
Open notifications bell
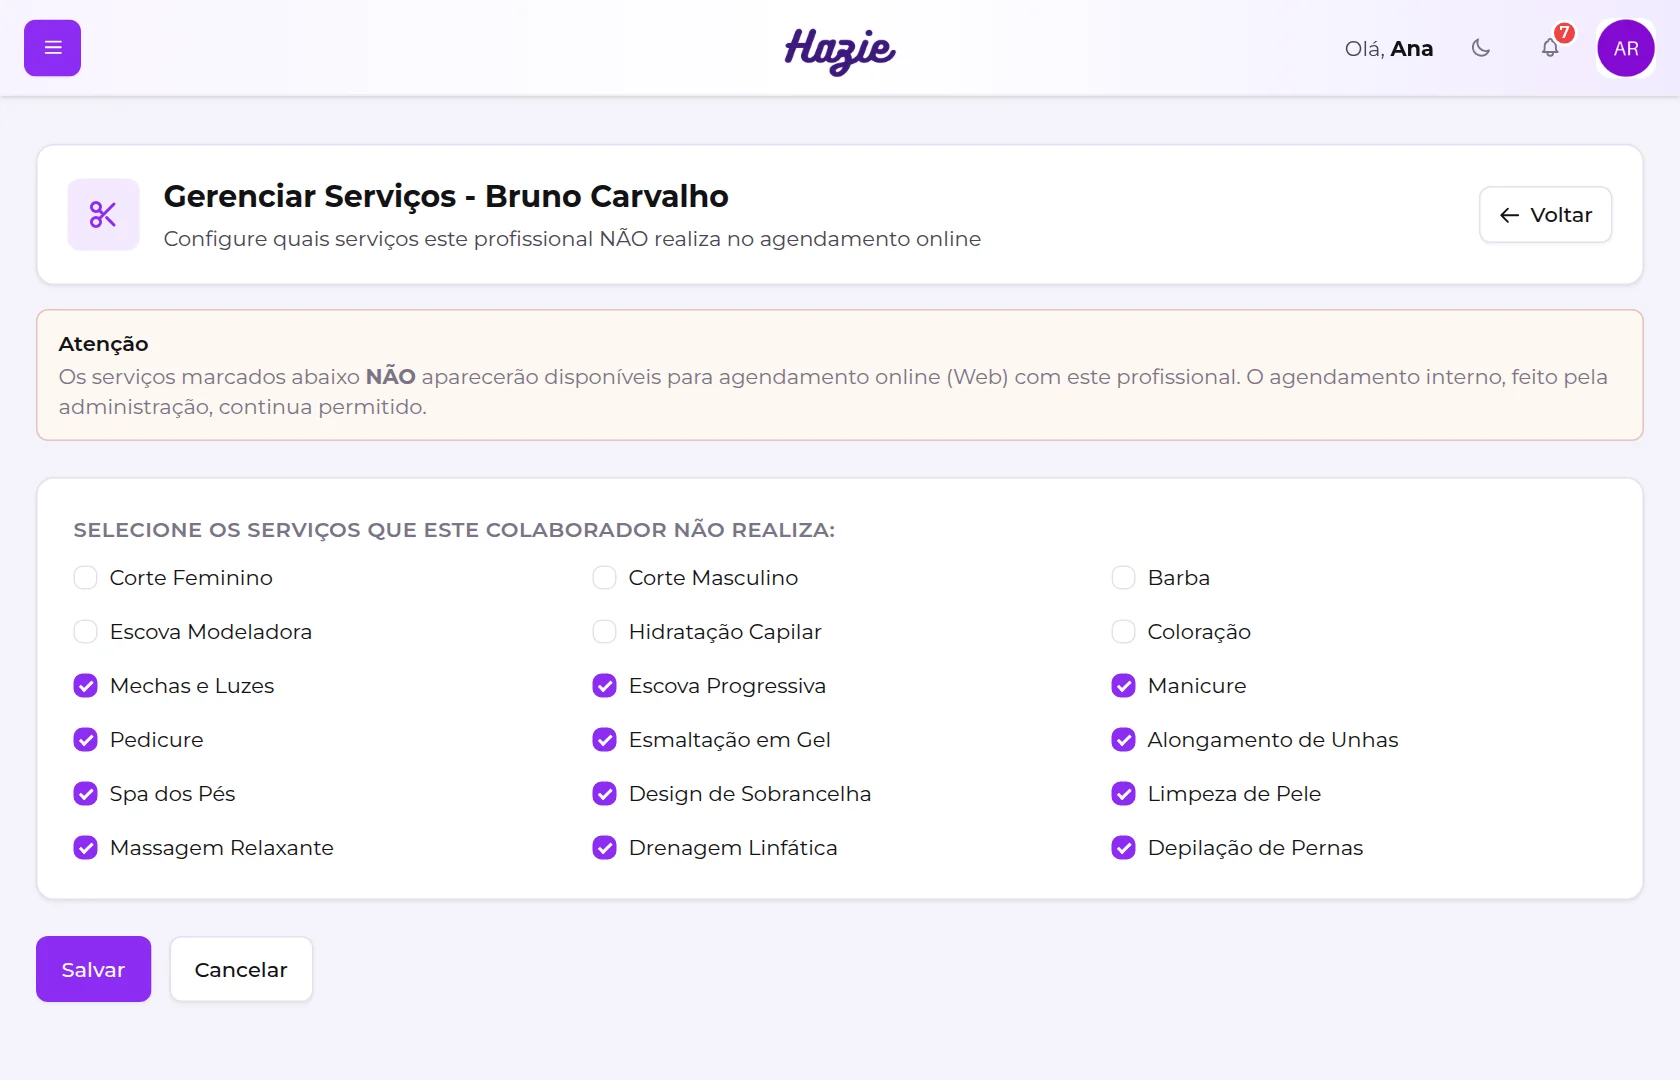pos(1550,48)
